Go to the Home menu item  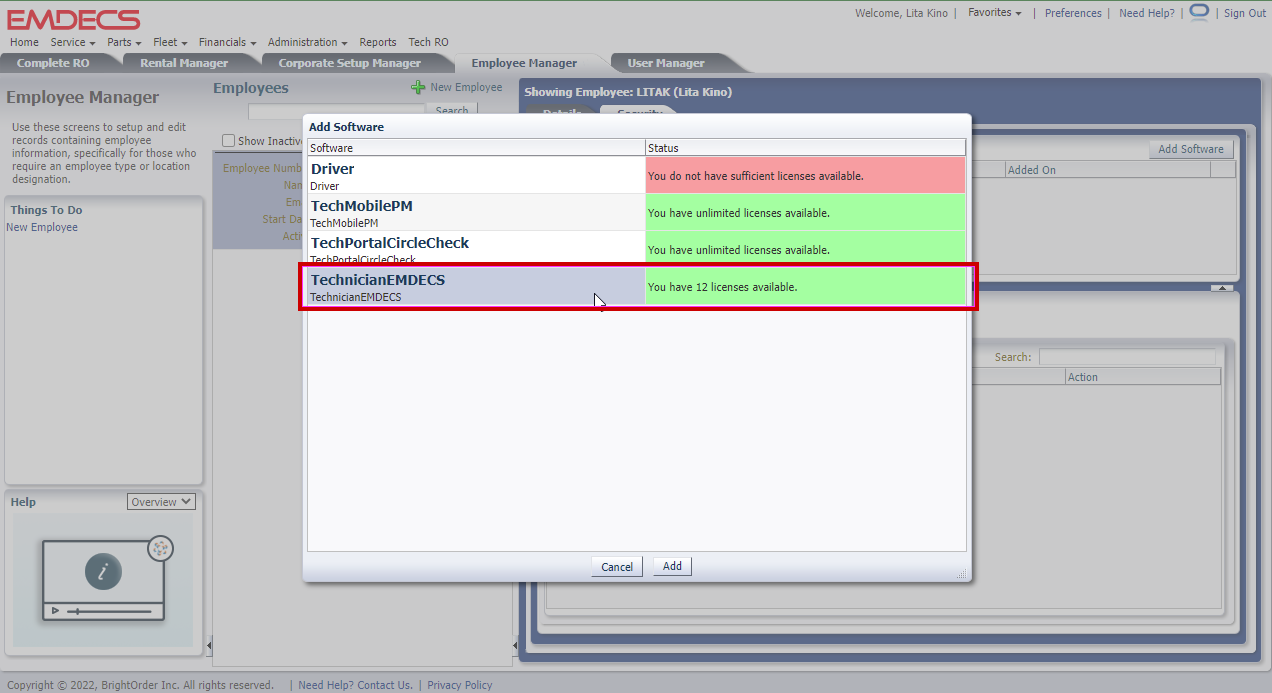pos(24,42)
